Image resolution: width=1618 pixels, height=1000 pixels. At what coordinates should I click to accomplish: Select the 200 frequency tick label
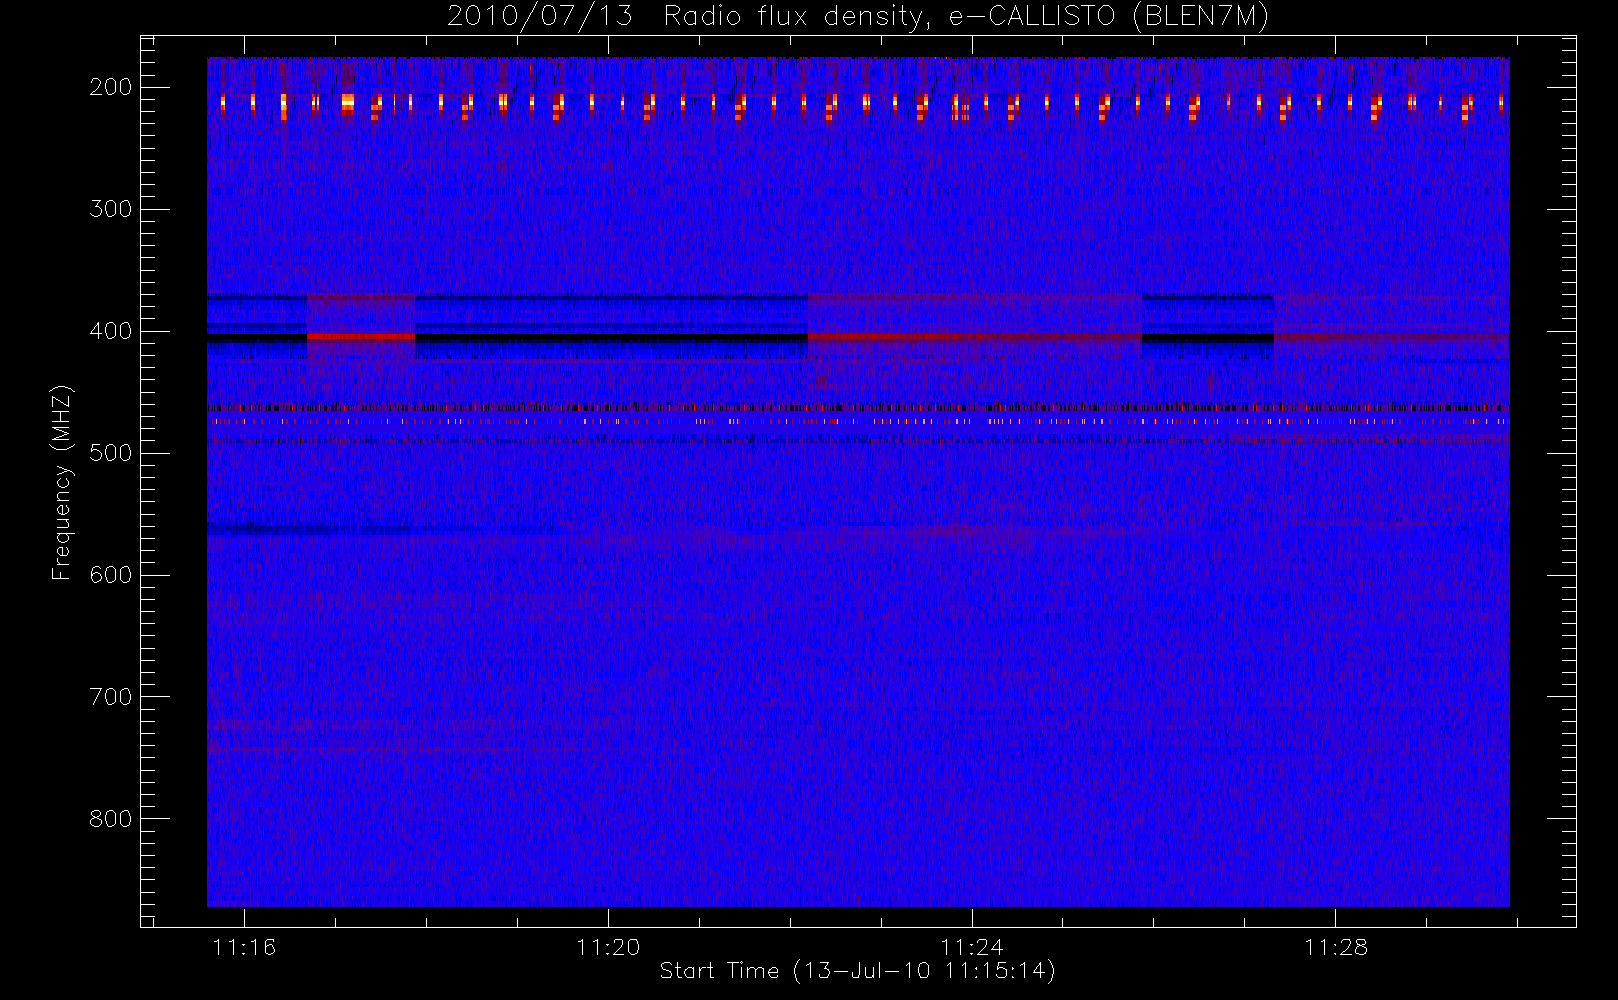(111, 87)
